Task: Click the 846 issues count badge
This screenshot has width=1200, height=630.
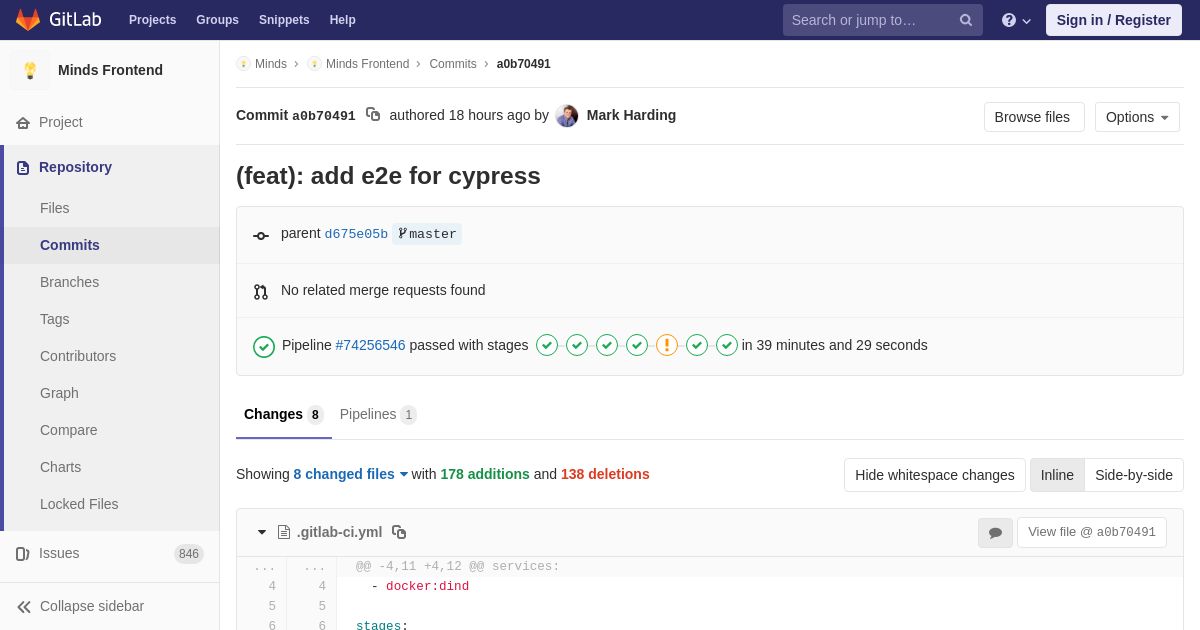Action: (189, 554)
